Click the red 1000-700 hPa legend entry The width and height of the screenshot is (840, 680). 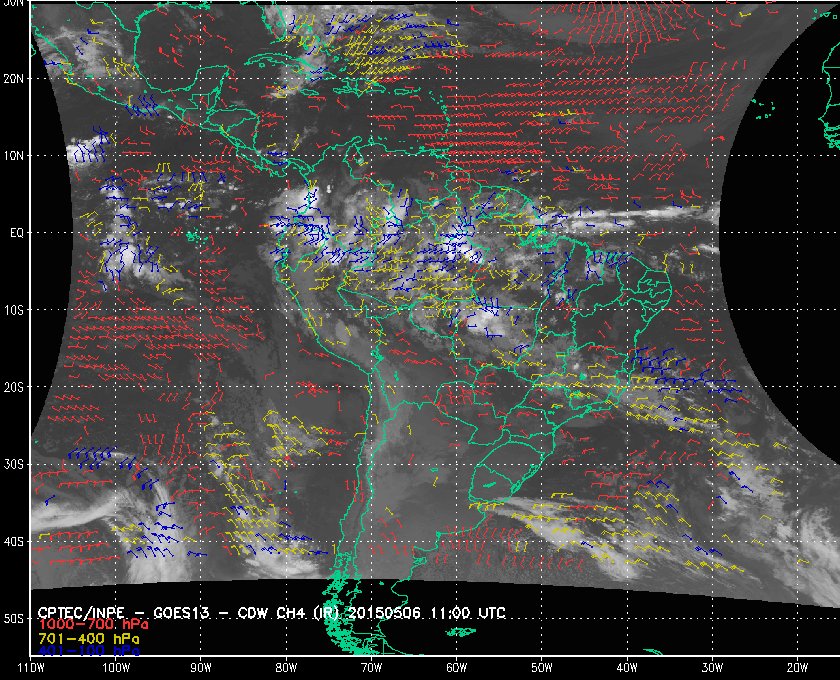93,625
